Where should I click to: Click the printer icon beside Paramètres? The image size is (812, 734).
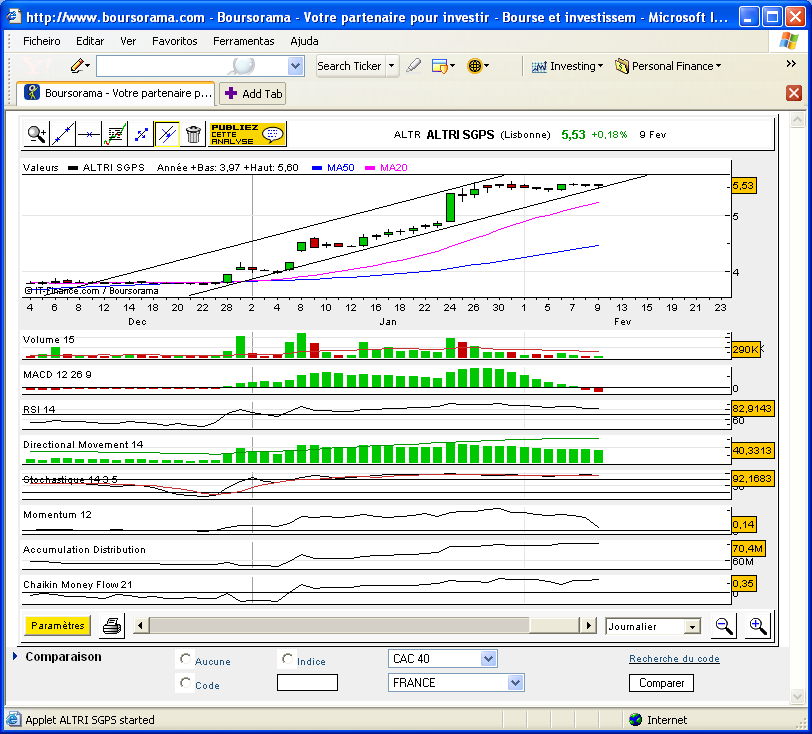coord(112,626)
